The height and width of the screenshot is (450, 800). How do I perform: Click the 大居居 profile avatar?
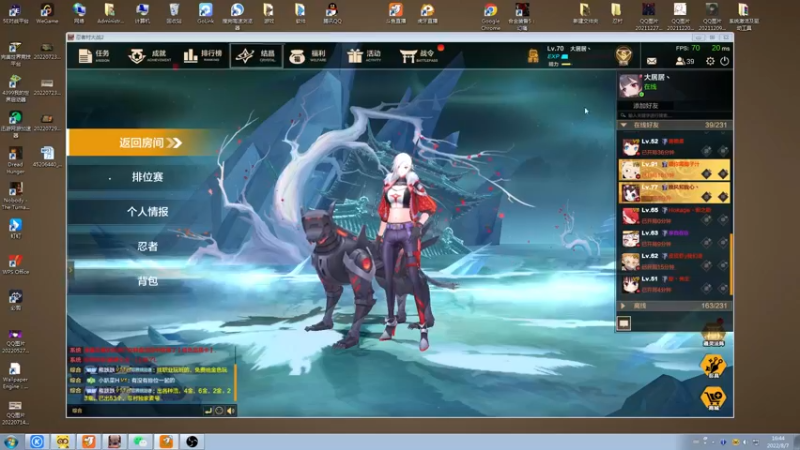click(630, 85)
